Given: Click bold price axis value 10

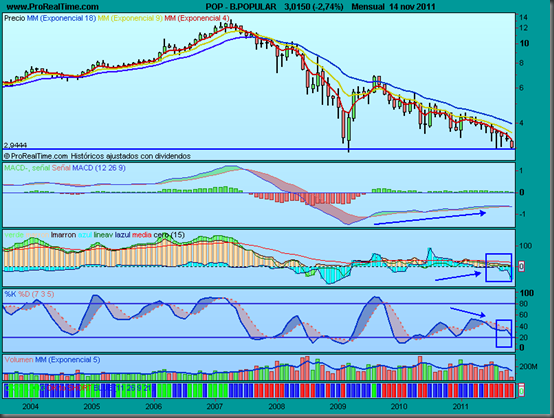Looking at the screenshot, I should coord(524,43).
